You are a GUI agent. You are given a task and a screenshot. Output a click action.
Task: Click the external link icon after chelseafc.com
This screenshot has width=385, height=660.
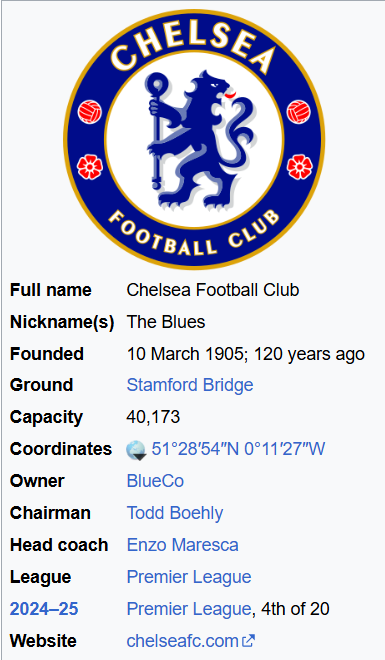pos(248,641)
